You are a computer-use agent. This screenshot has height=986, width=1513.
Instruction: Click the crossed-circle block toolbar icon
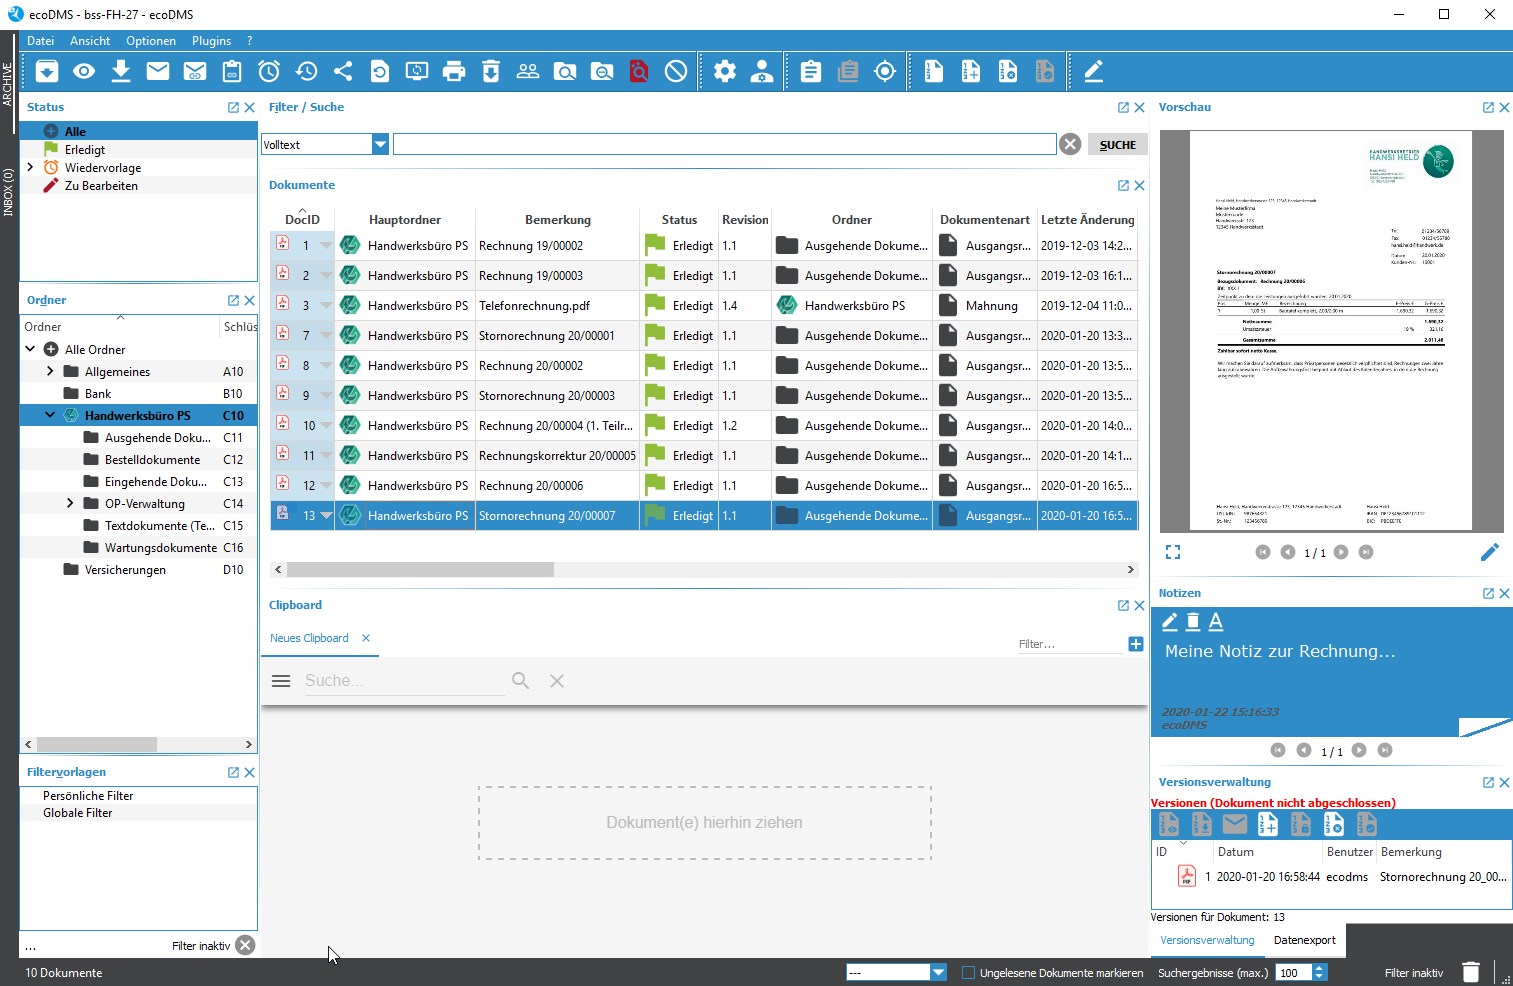pyautogui.click(x=676, y=71)
